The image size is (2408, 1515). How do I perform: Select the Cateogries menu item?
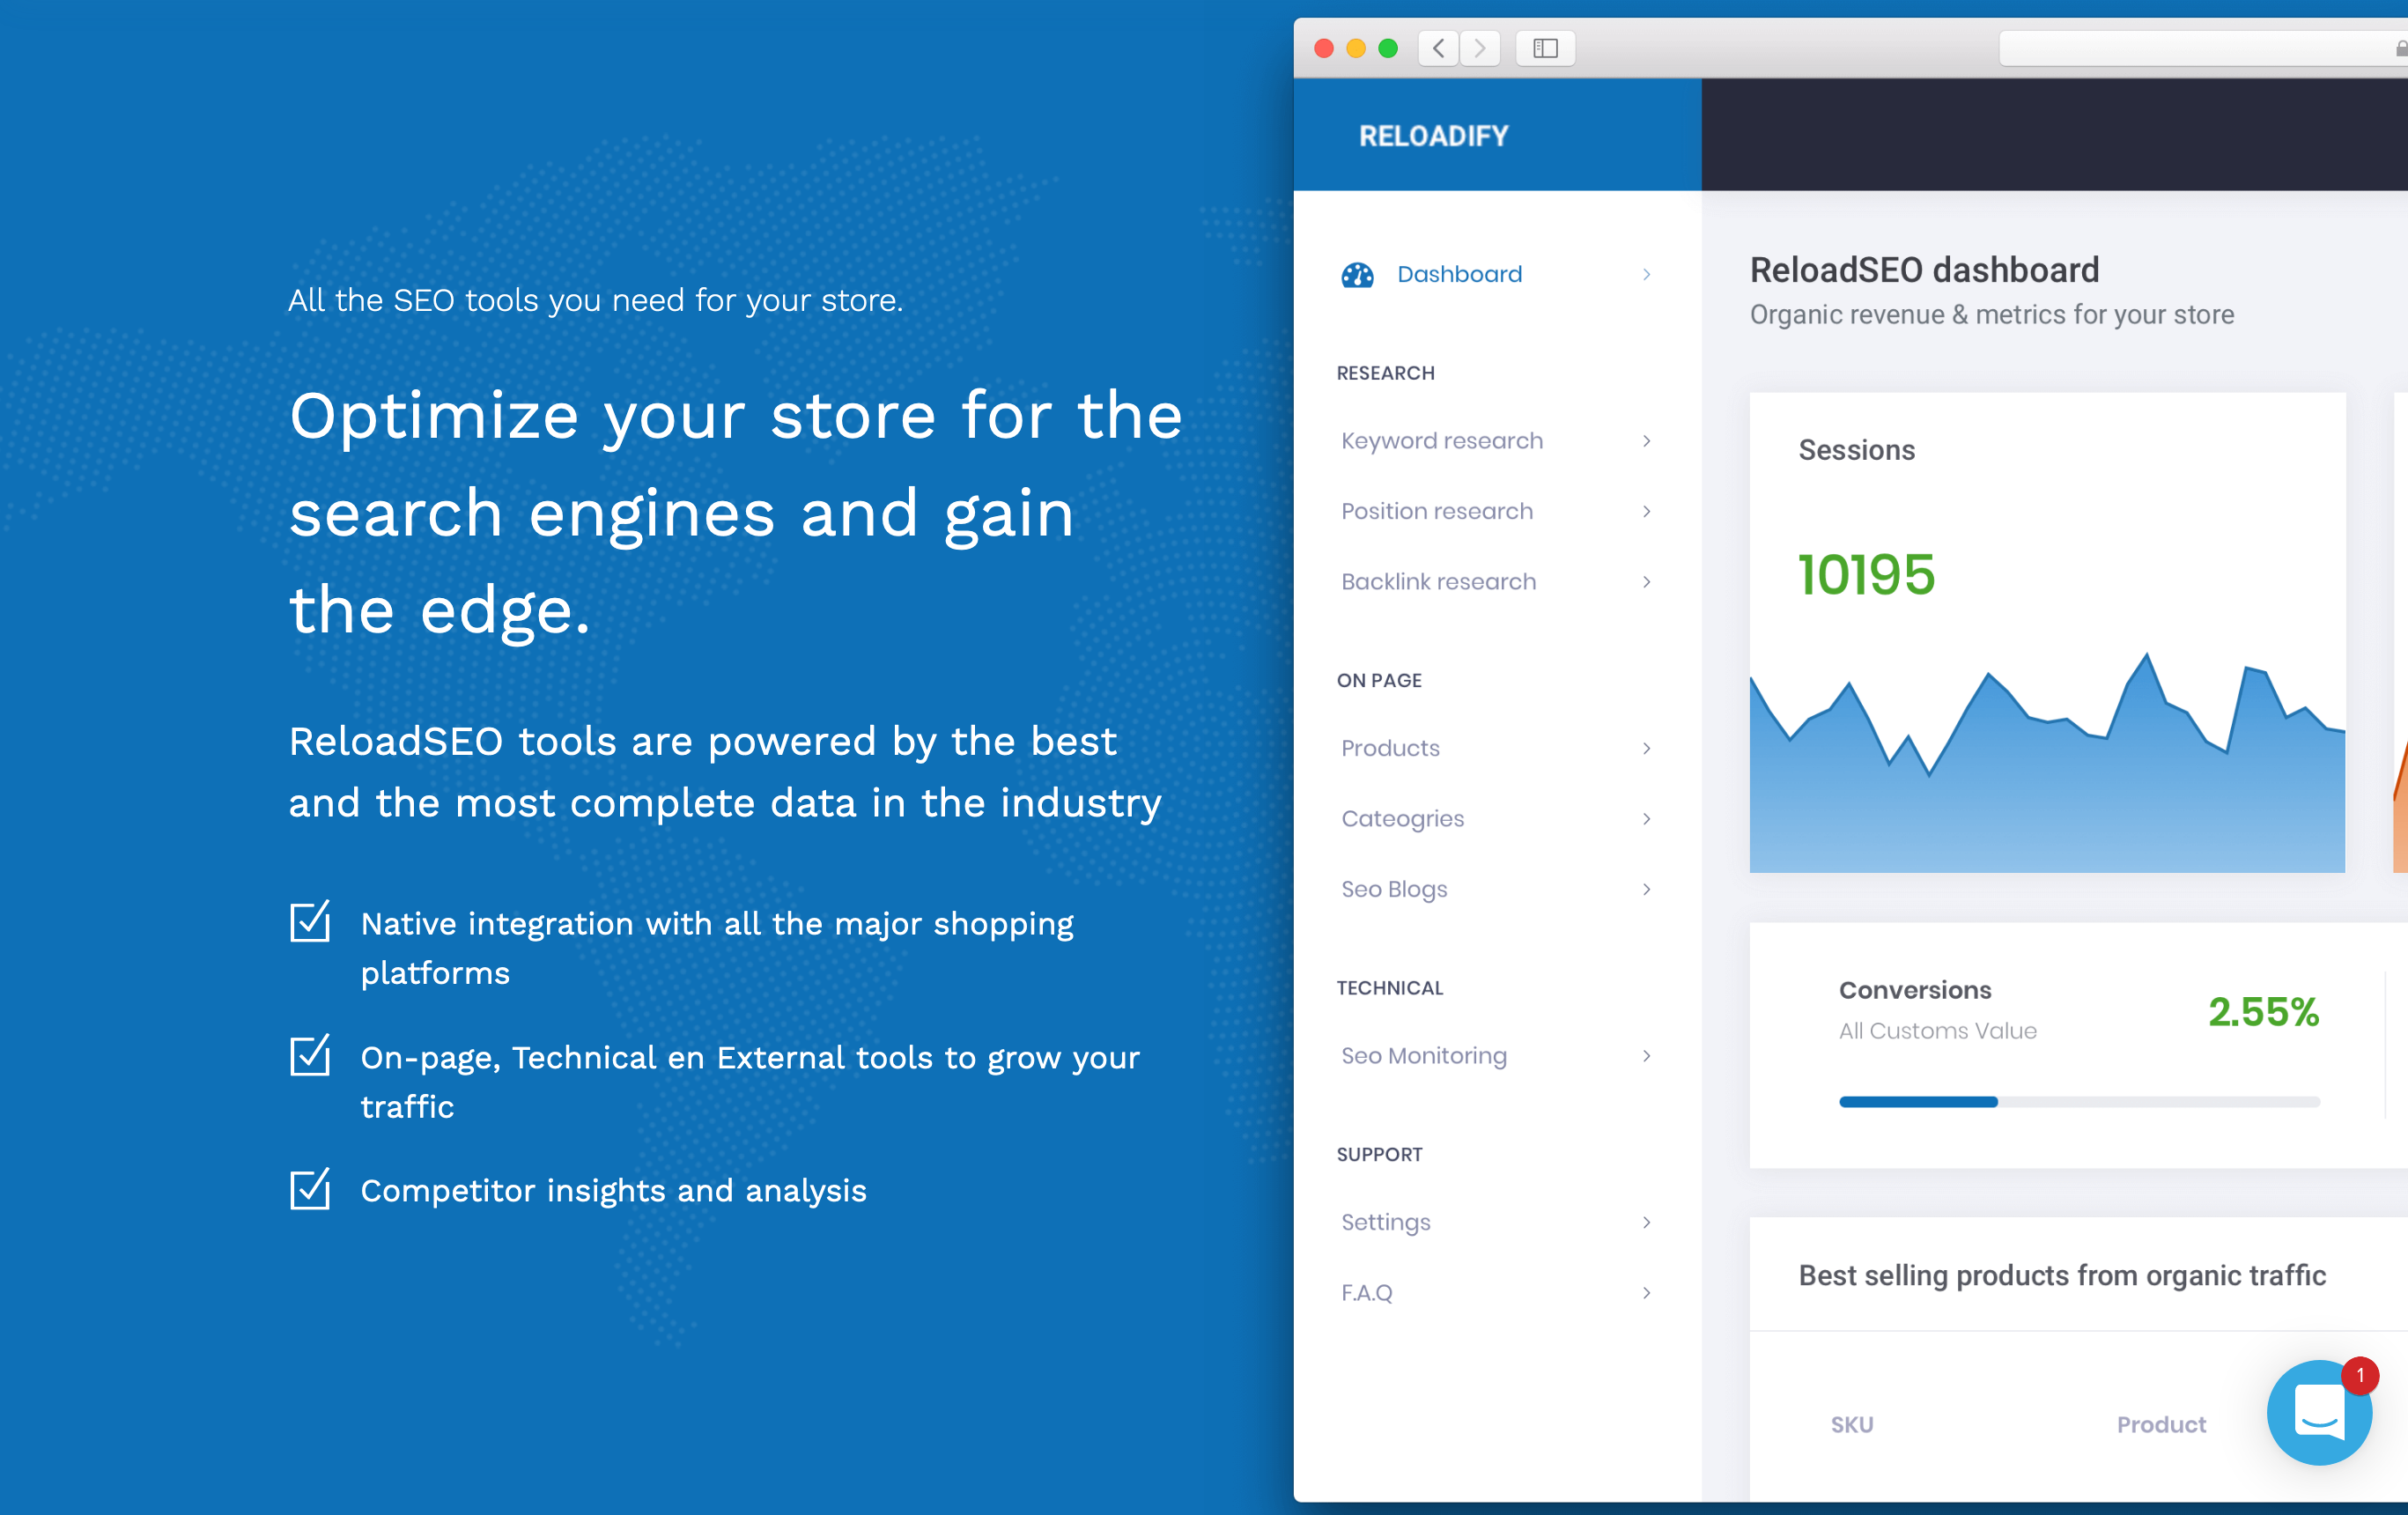tap(1402, 819)
